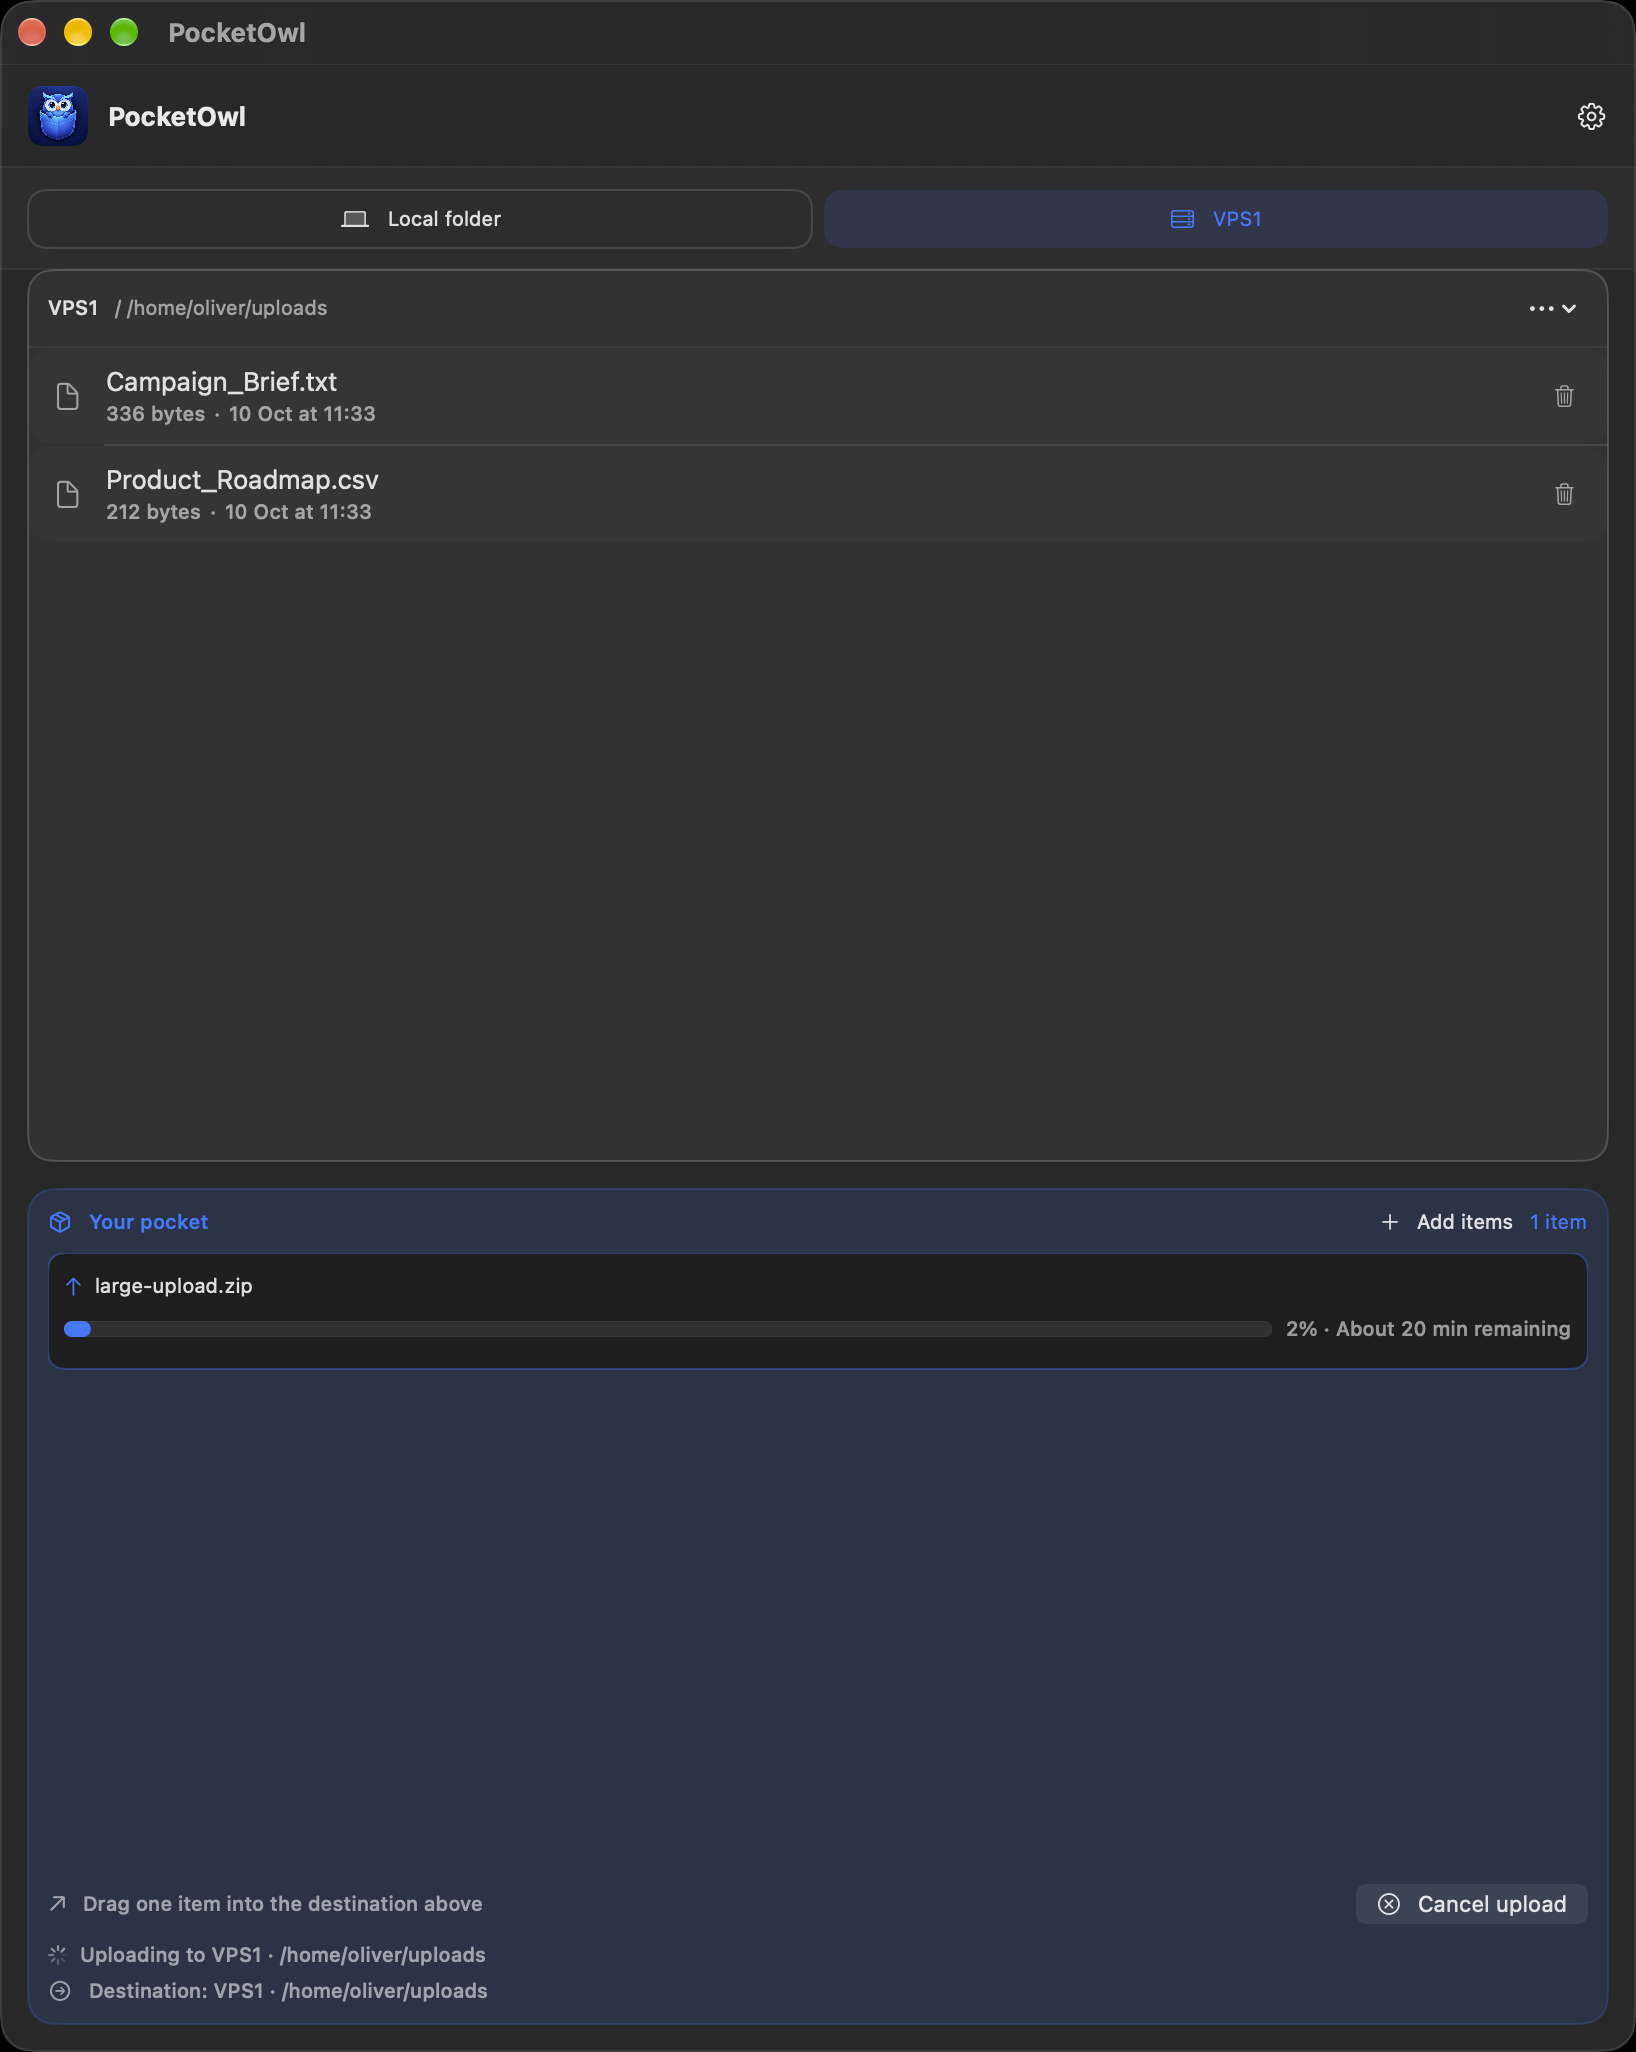Click the 1 item count label

click(x=1558, y=1222)
